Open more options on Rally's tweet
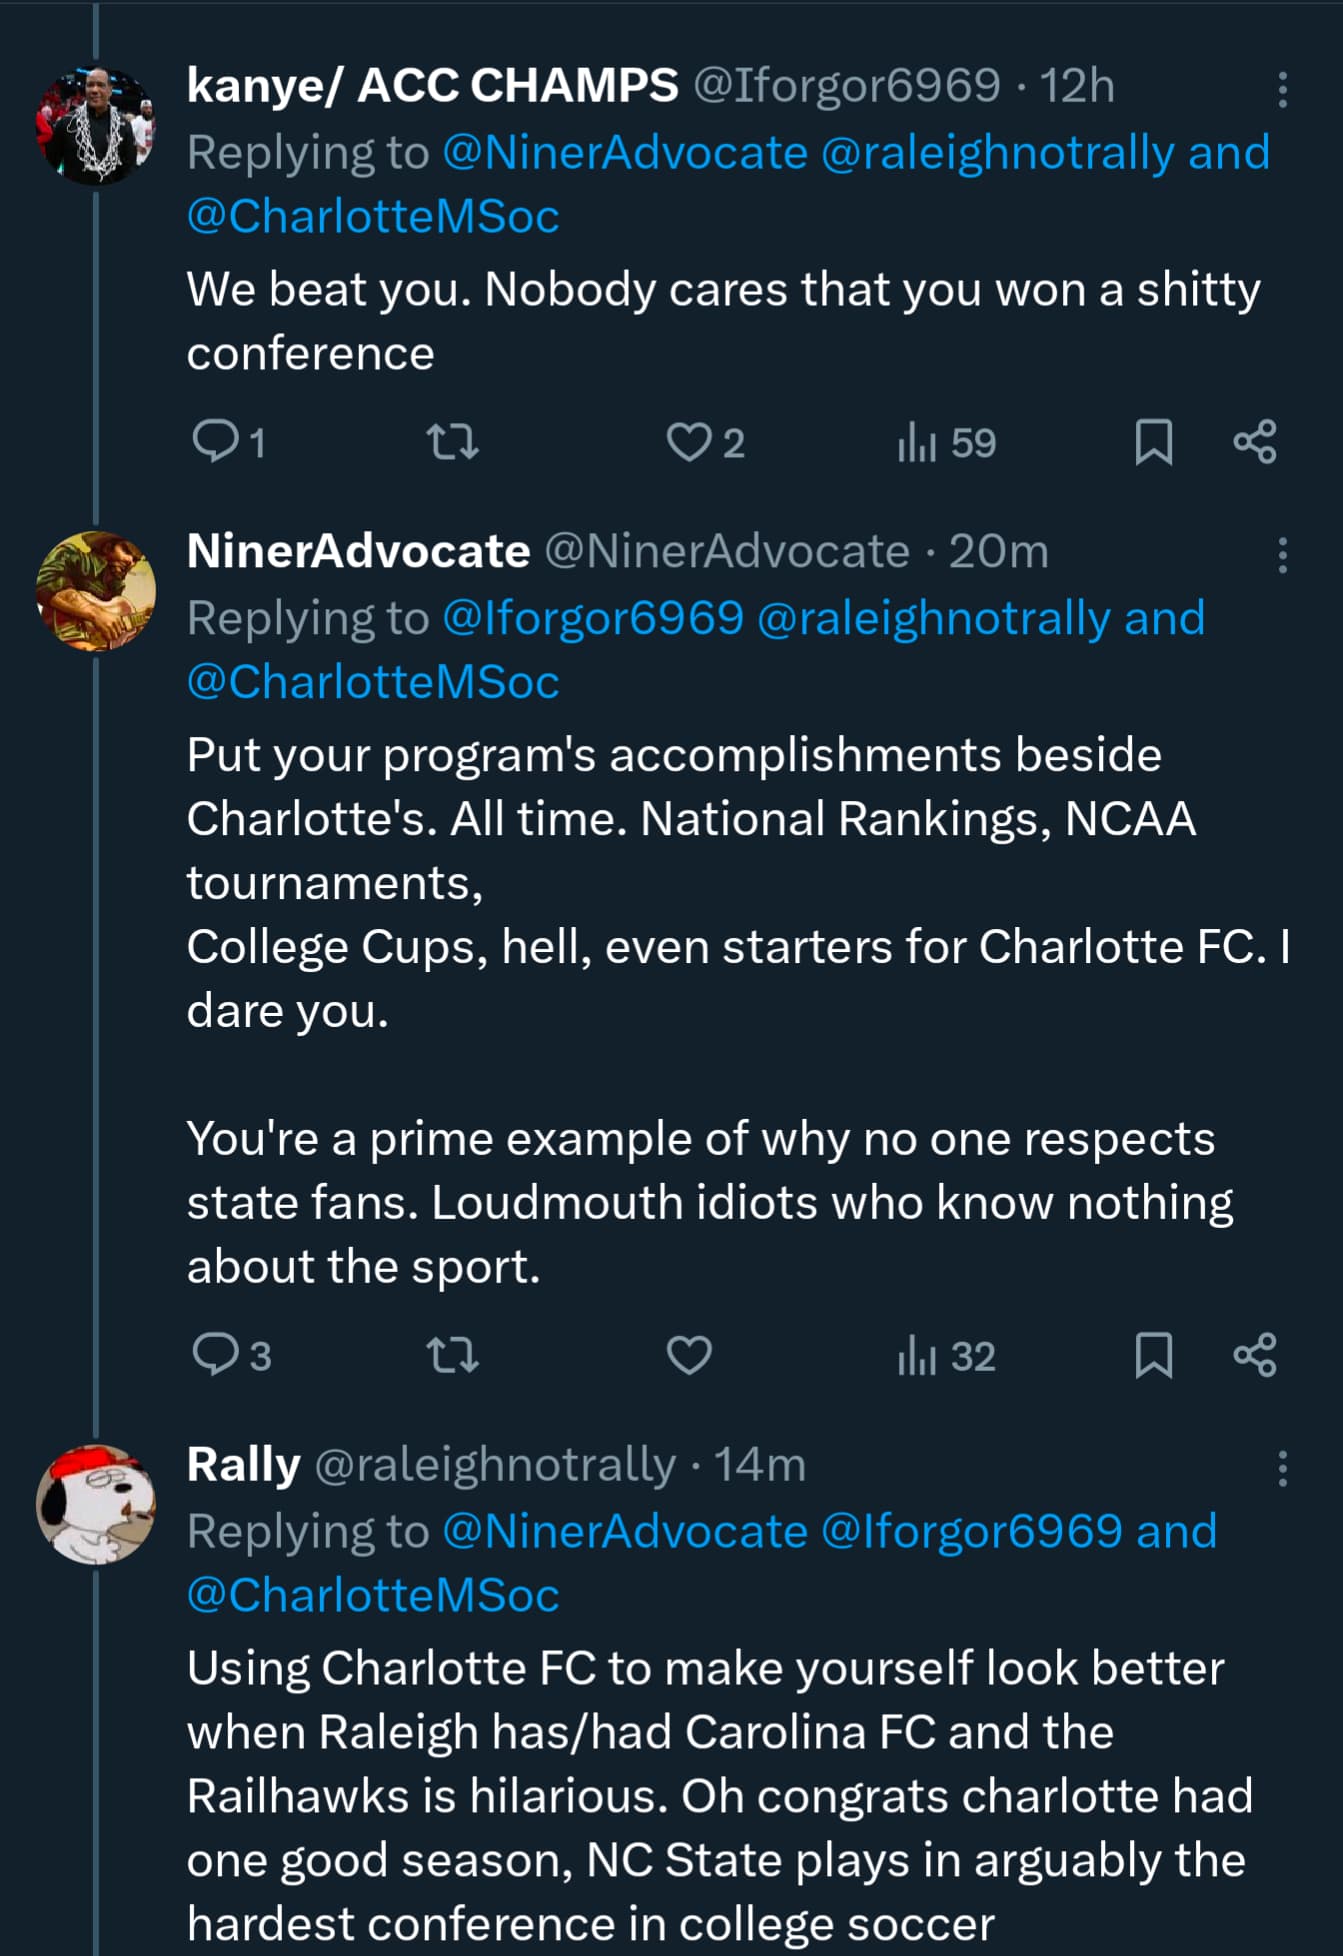The width and height of the screenshot is (1343, 1956). (x=1282, y=1468)
